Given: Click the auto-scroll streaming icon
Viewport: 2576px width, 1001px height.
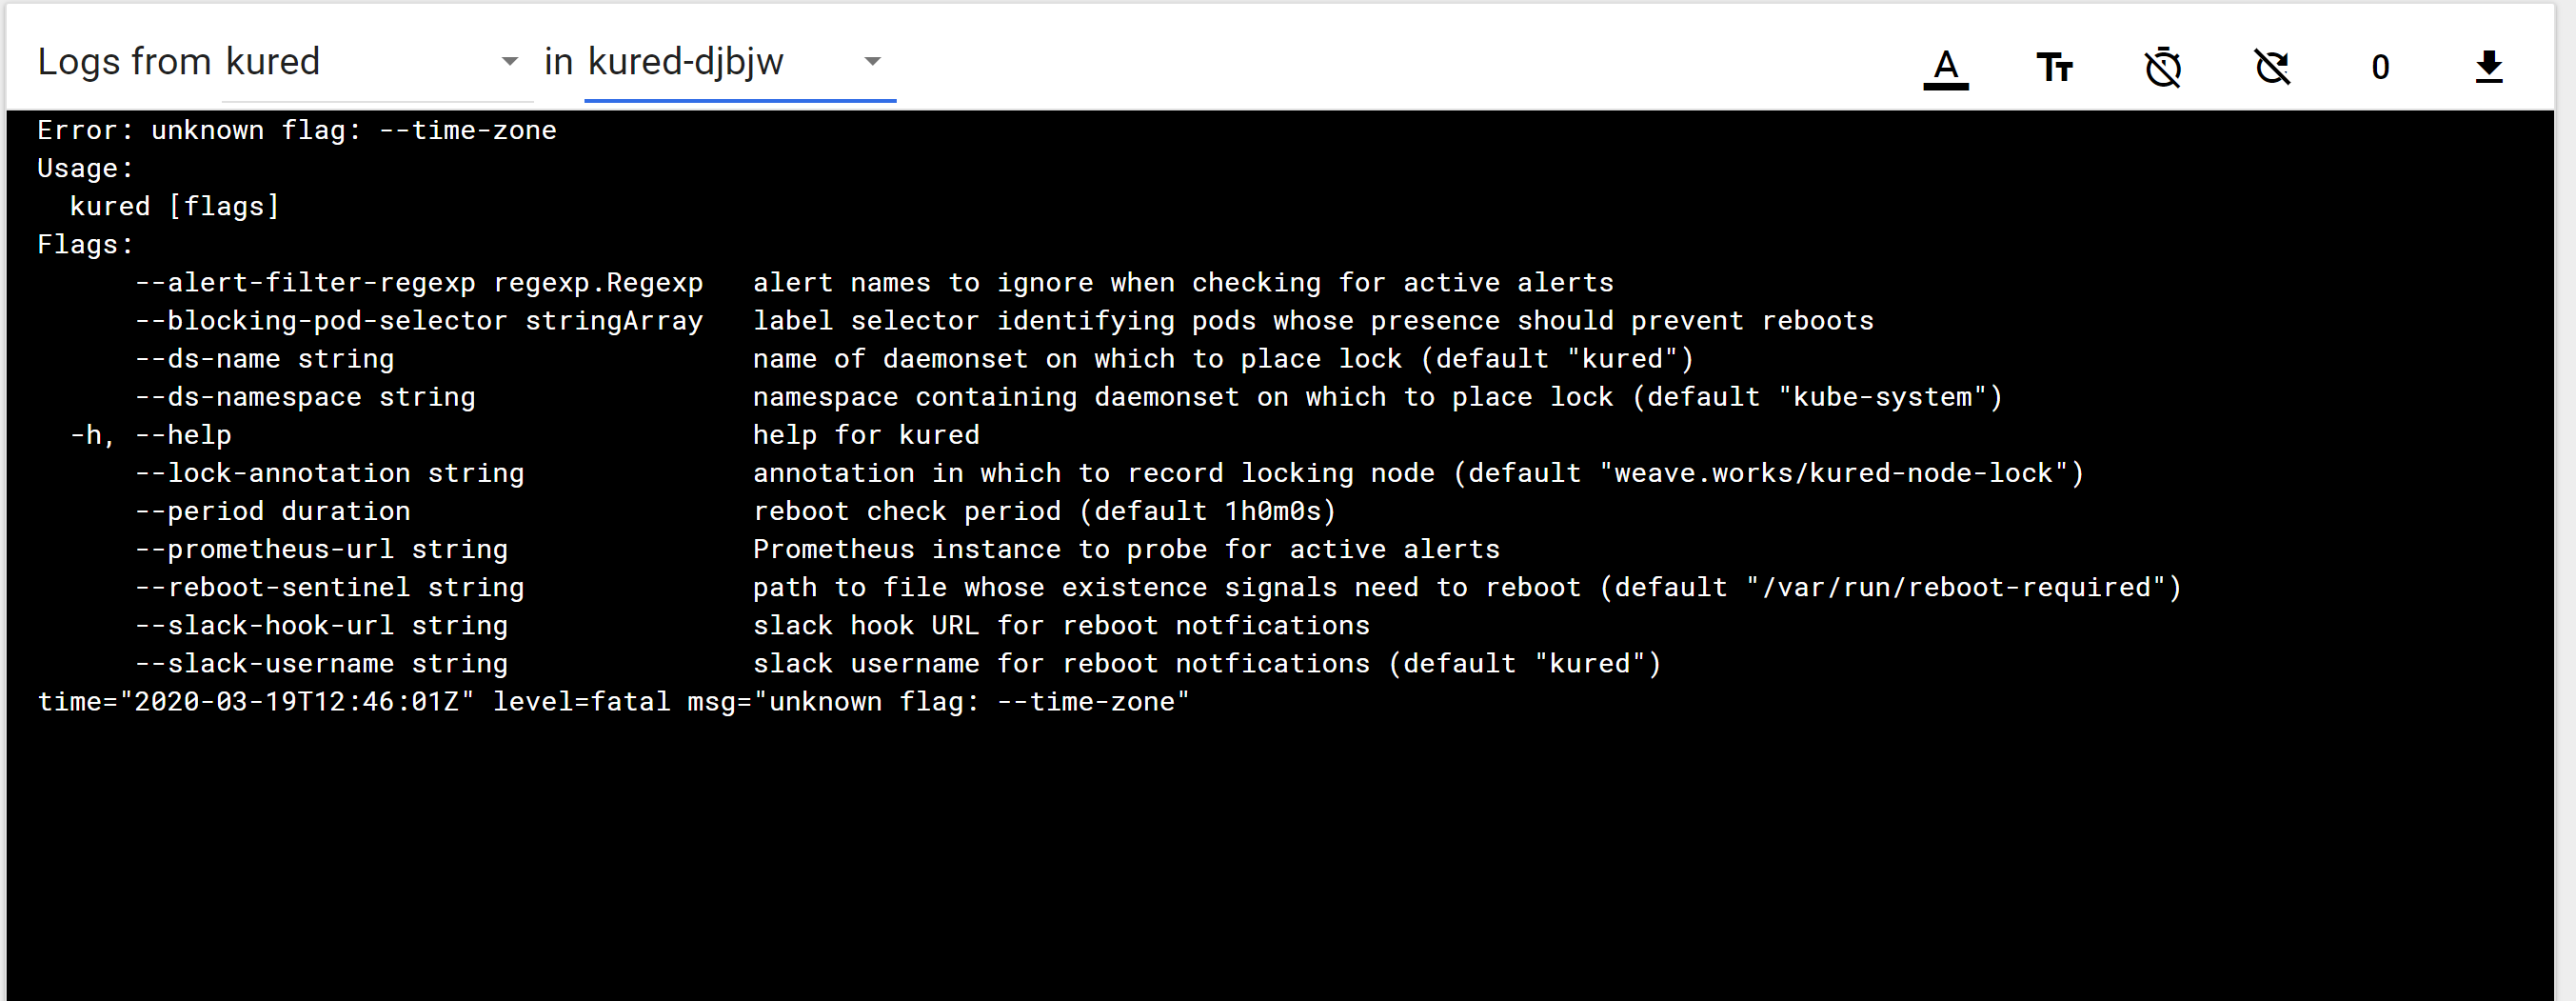Looking at the screenshot, I should (2272, 66).
